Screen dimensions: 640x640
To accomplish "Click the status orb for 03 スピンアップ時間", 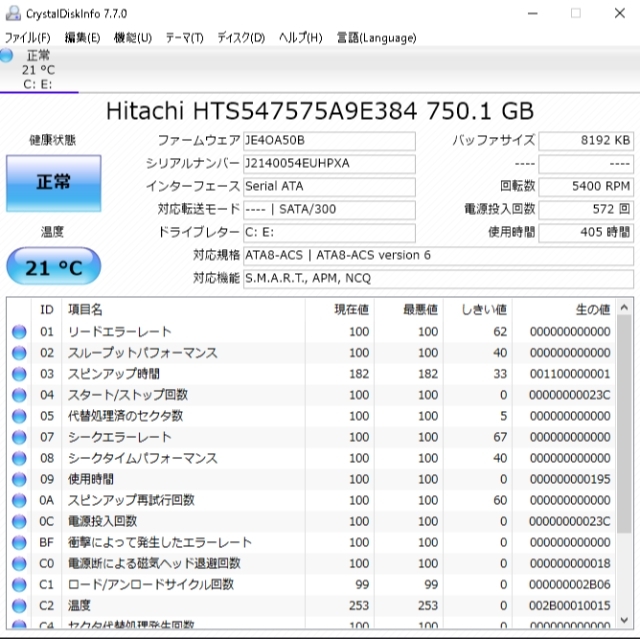I will 19,374.
